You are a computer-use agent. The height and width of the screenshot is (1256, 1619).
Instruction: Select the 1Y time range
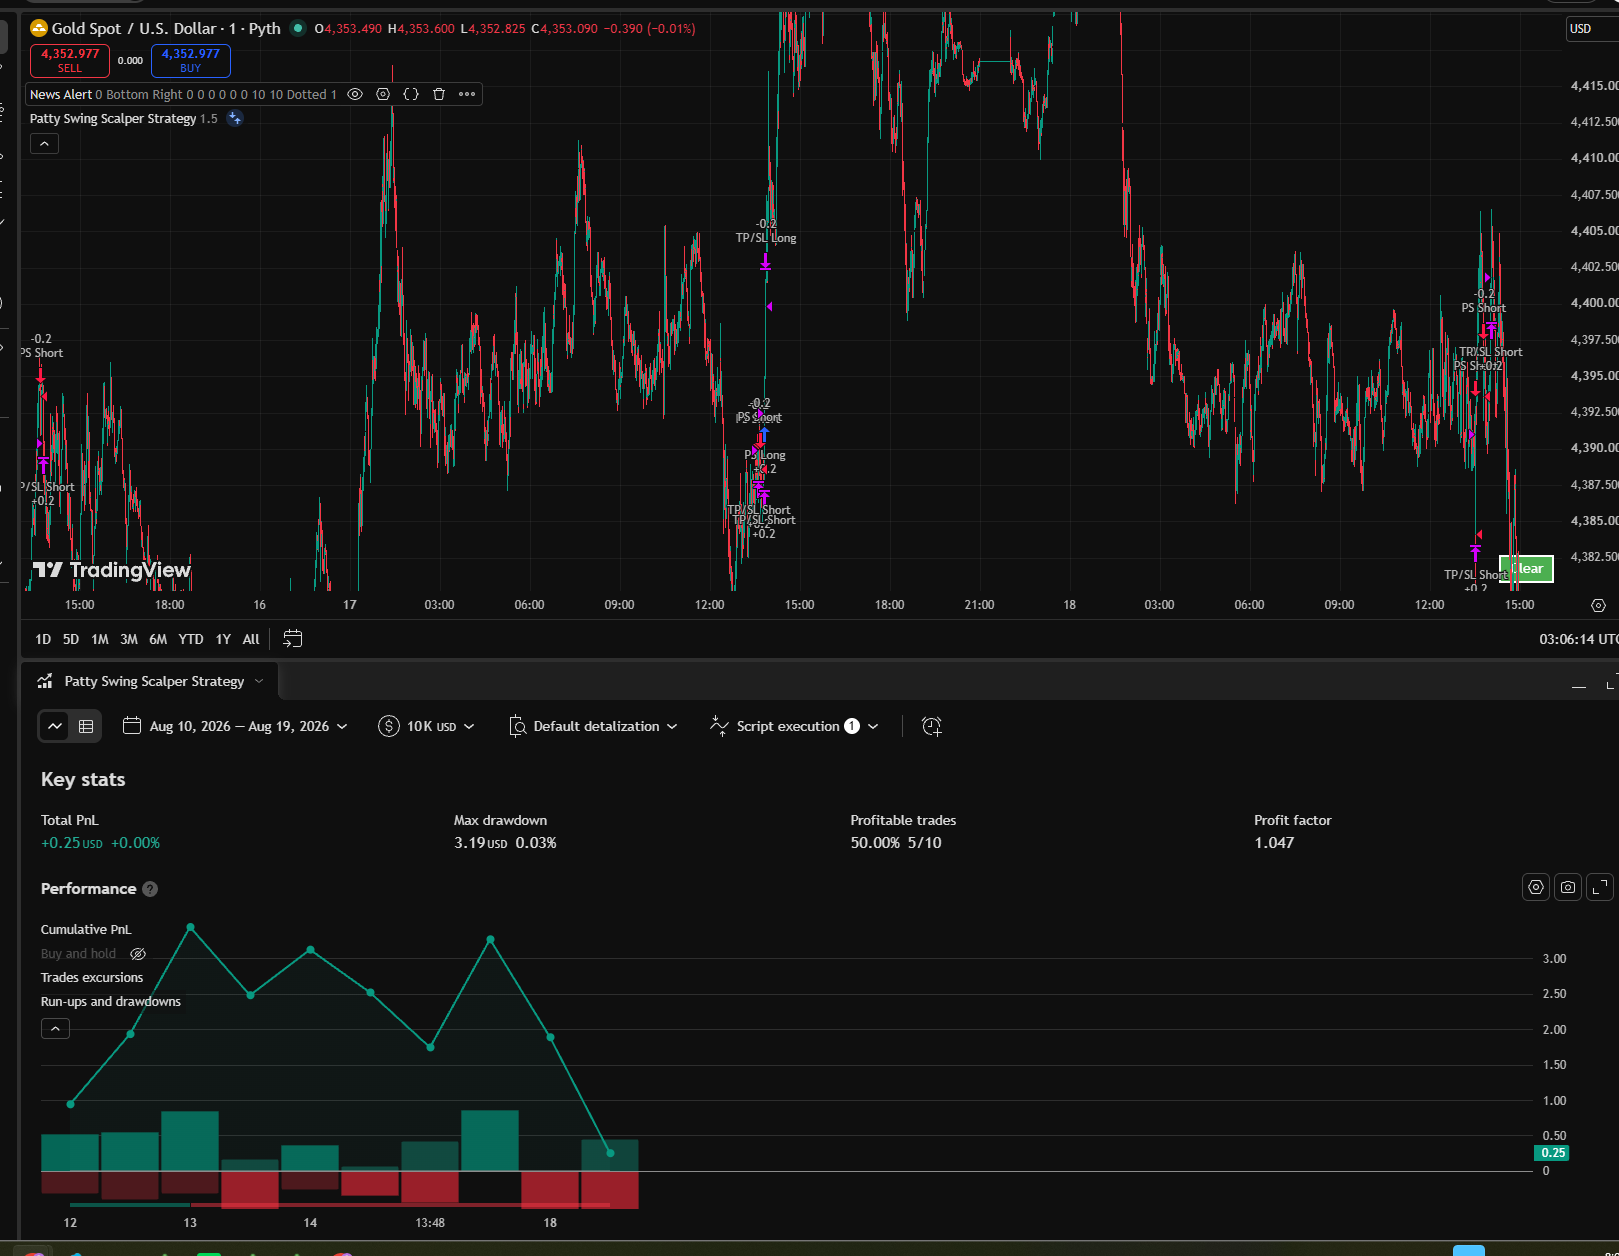223,639
